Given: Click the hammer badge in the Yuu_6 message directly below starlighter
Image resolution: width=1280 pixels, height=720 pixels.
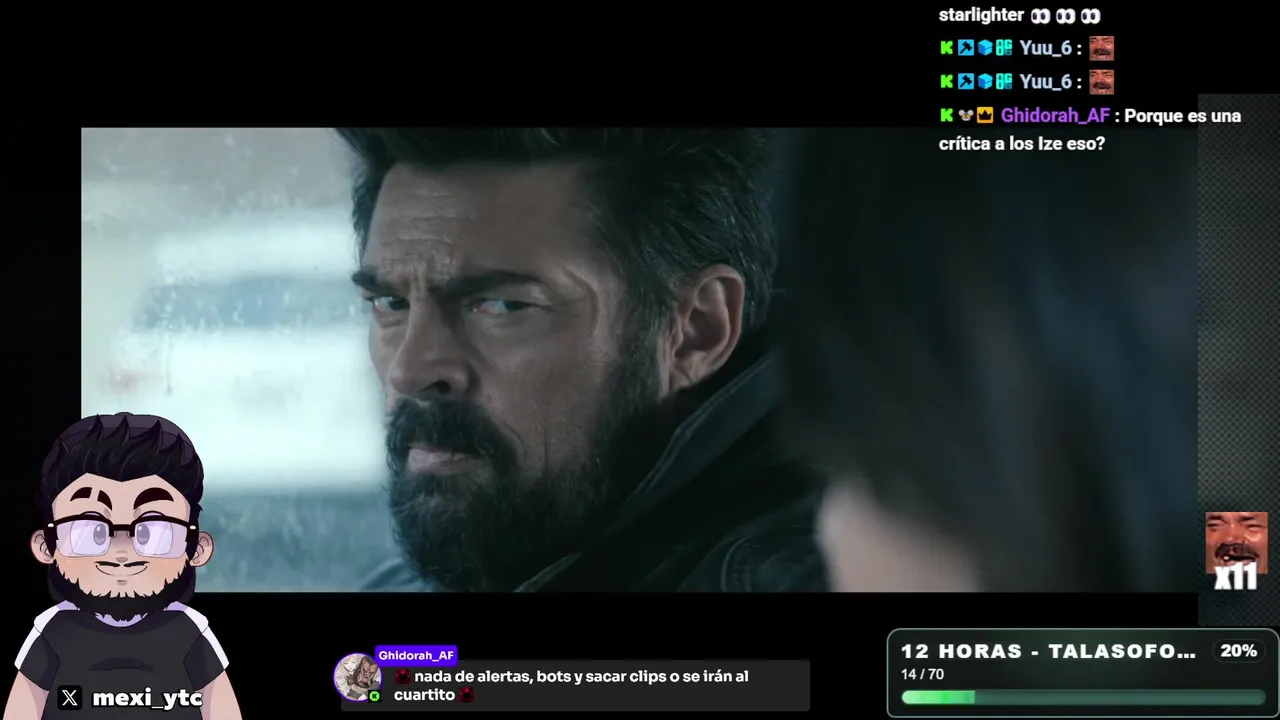Looking at the screenshot, I should click(x=965, y=48).
